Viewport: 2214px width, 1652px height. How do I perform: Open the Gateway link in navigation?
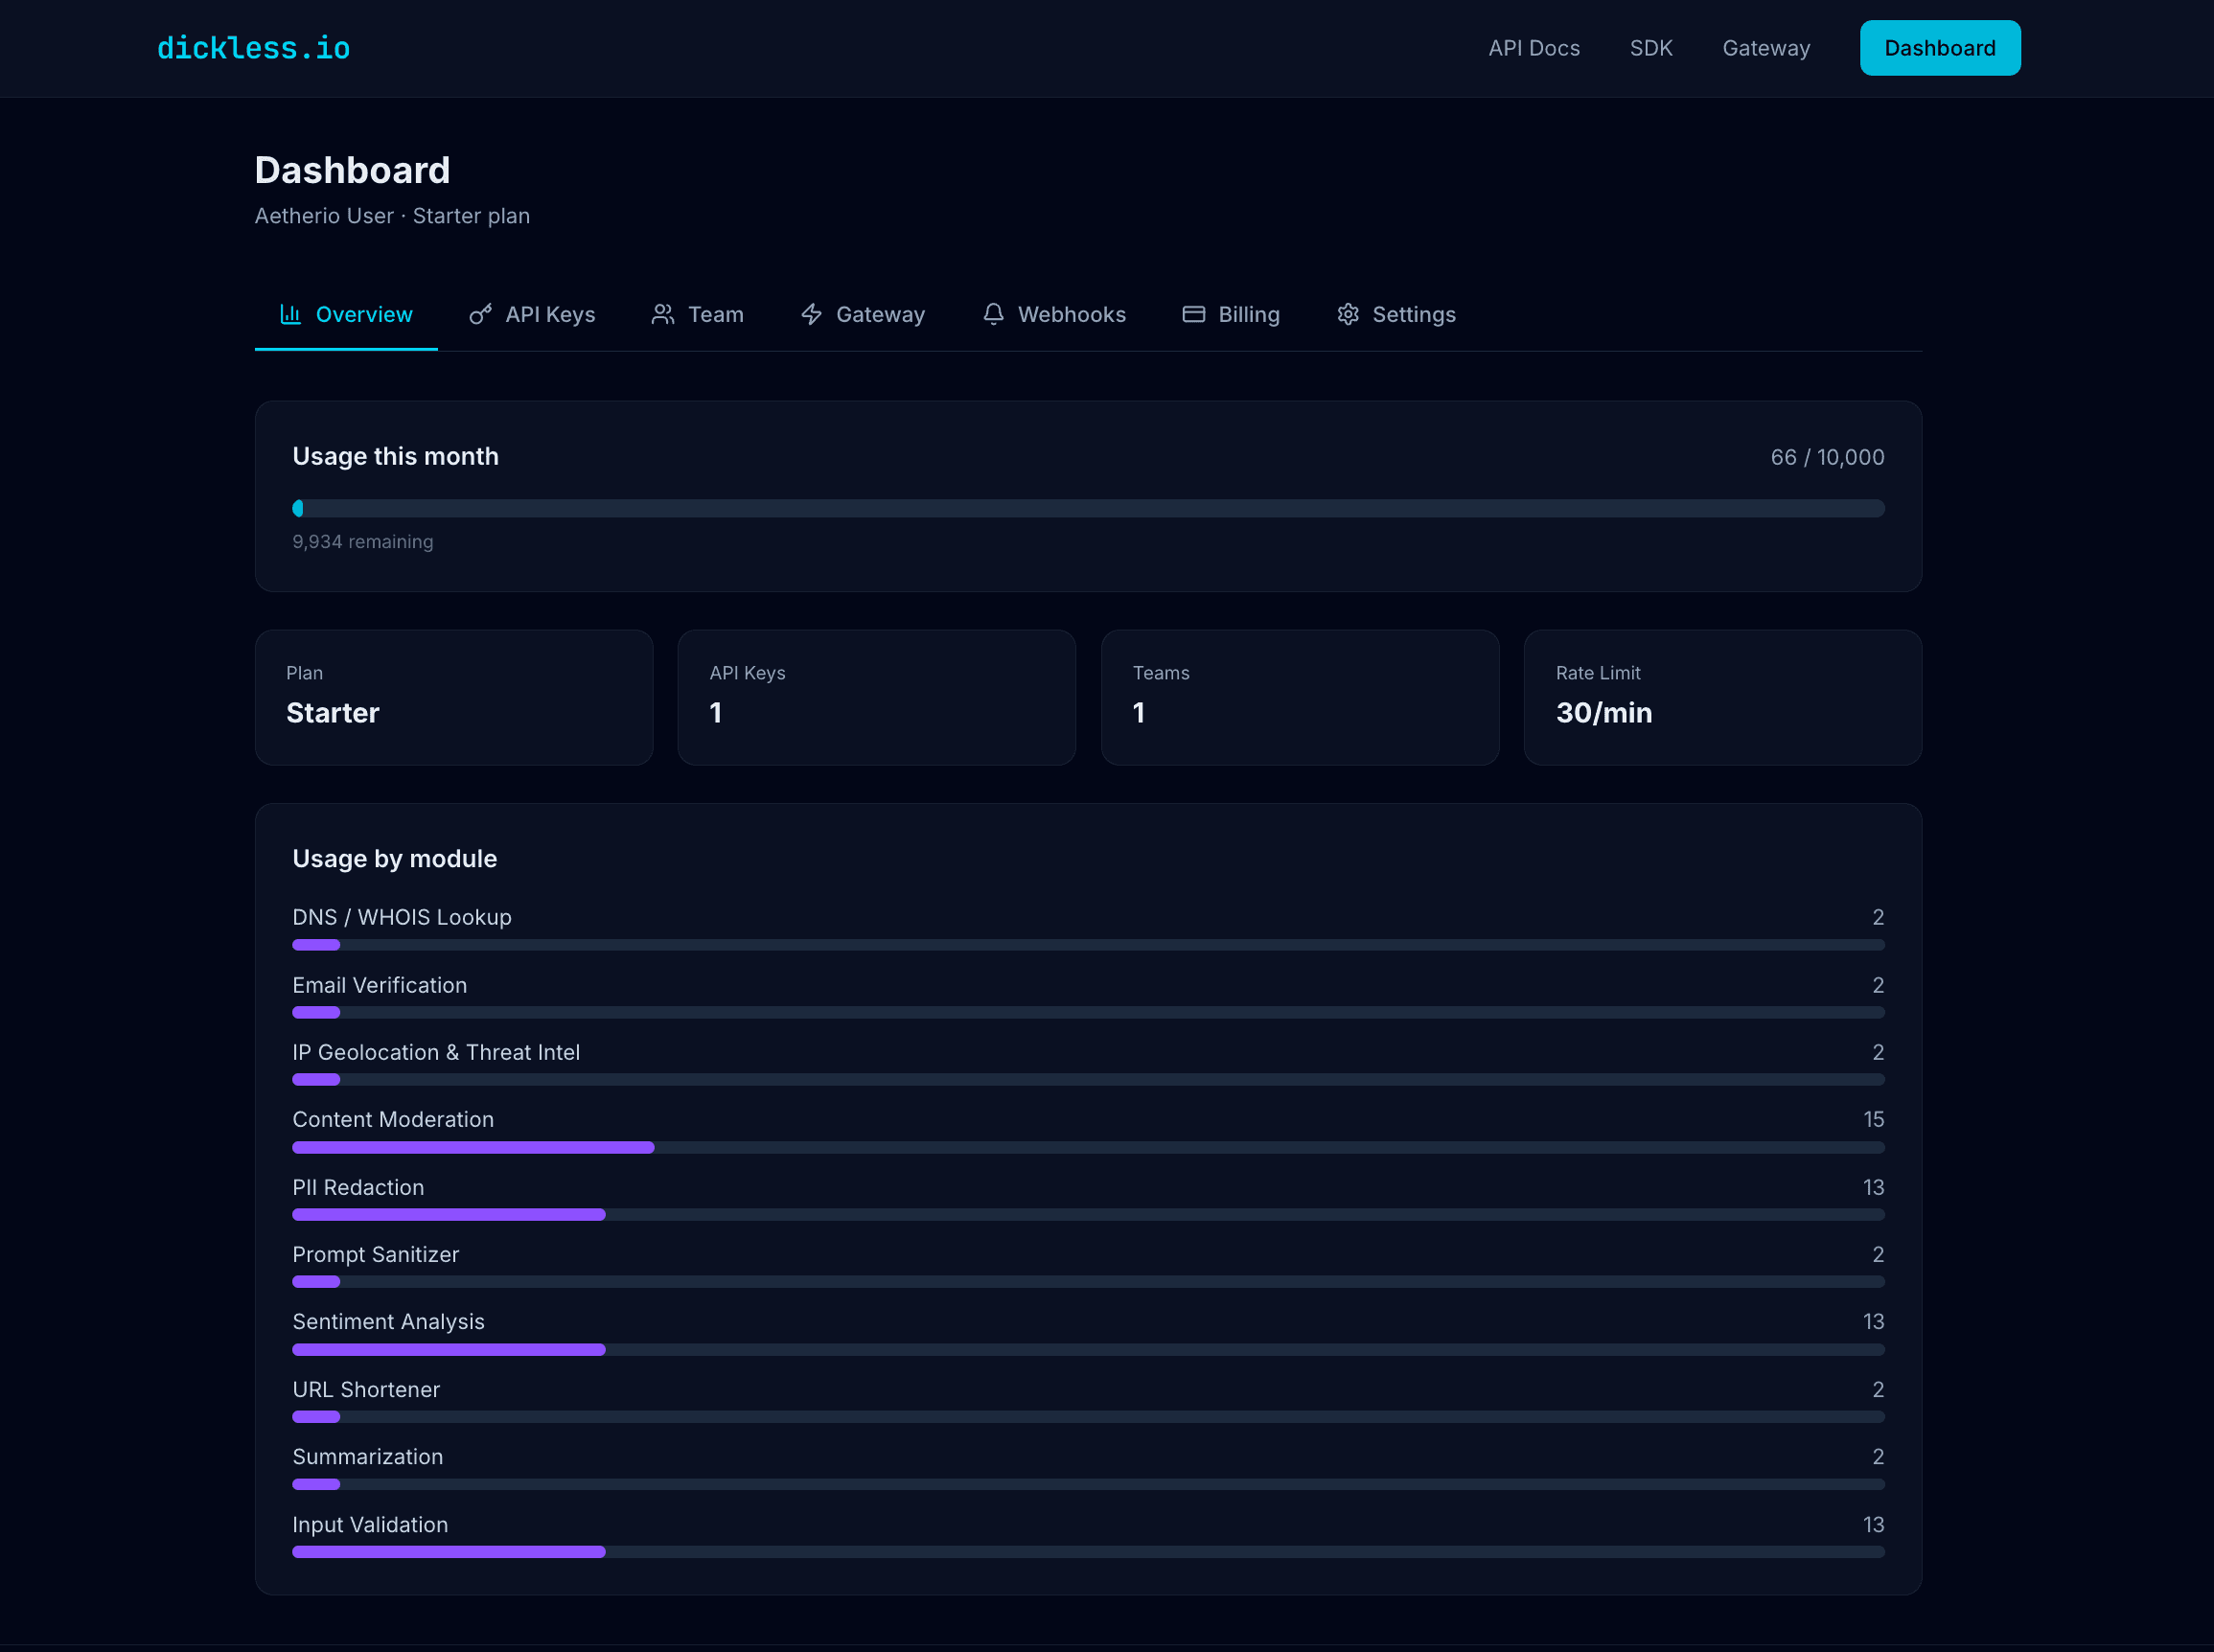pos(1766,47)
